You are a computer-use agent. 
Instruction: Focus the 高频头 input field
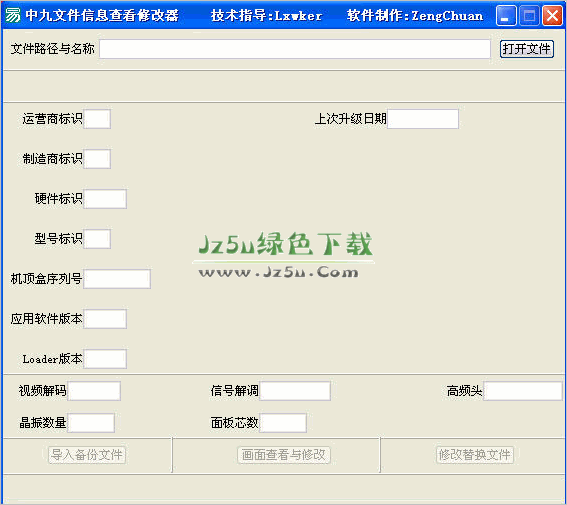(x=523, y=391)
